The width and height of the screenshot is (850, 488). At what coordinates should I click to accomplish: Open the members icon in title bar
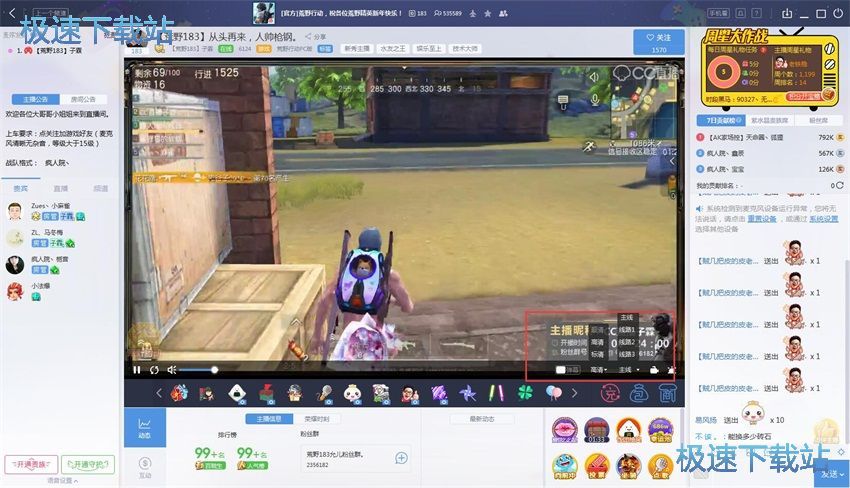[x=503, y=14]
